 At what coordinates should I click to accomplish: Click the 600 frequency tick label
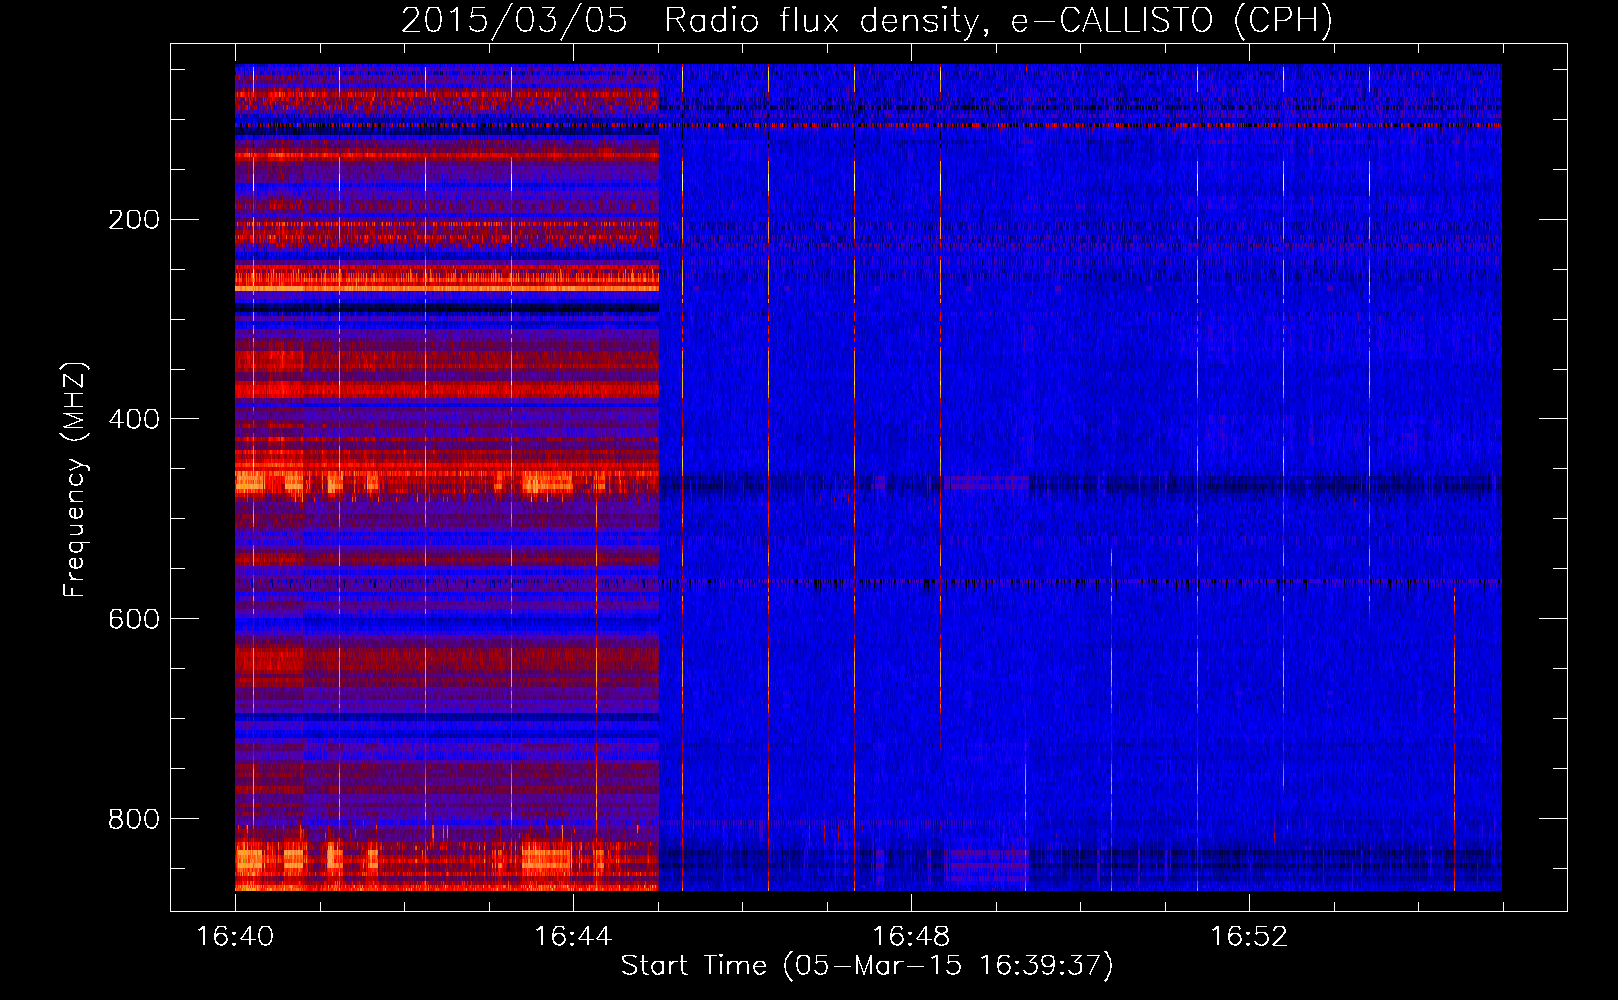click(133, 619)
